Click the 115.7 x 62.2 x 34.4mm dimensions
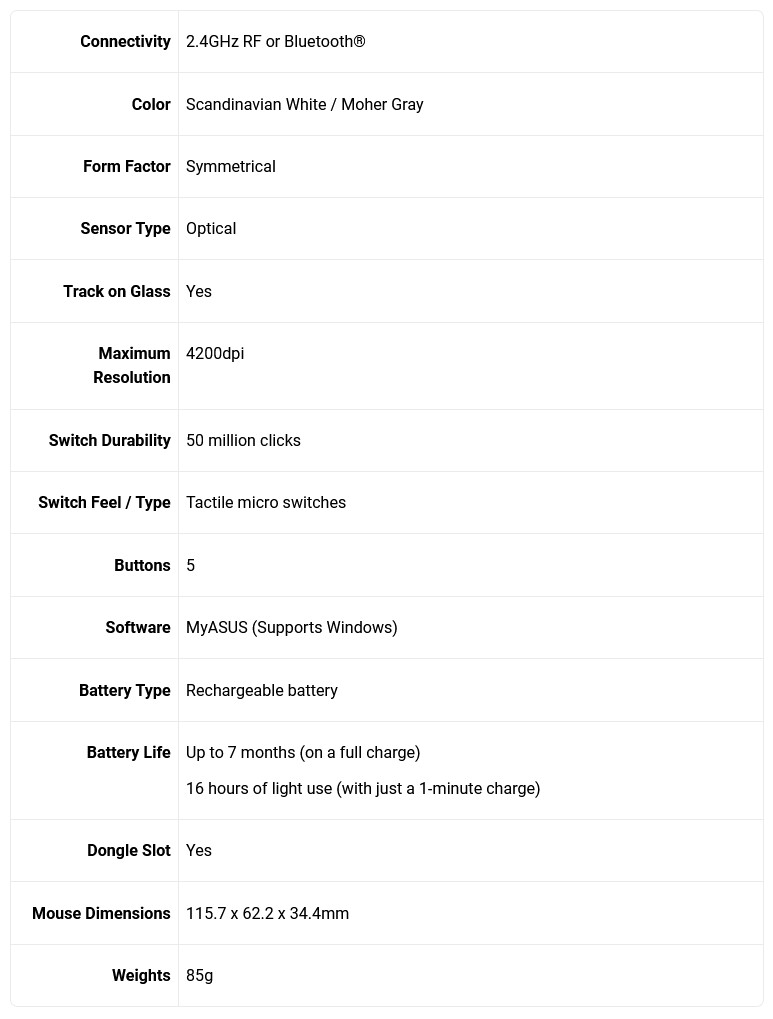 [267, 913]
